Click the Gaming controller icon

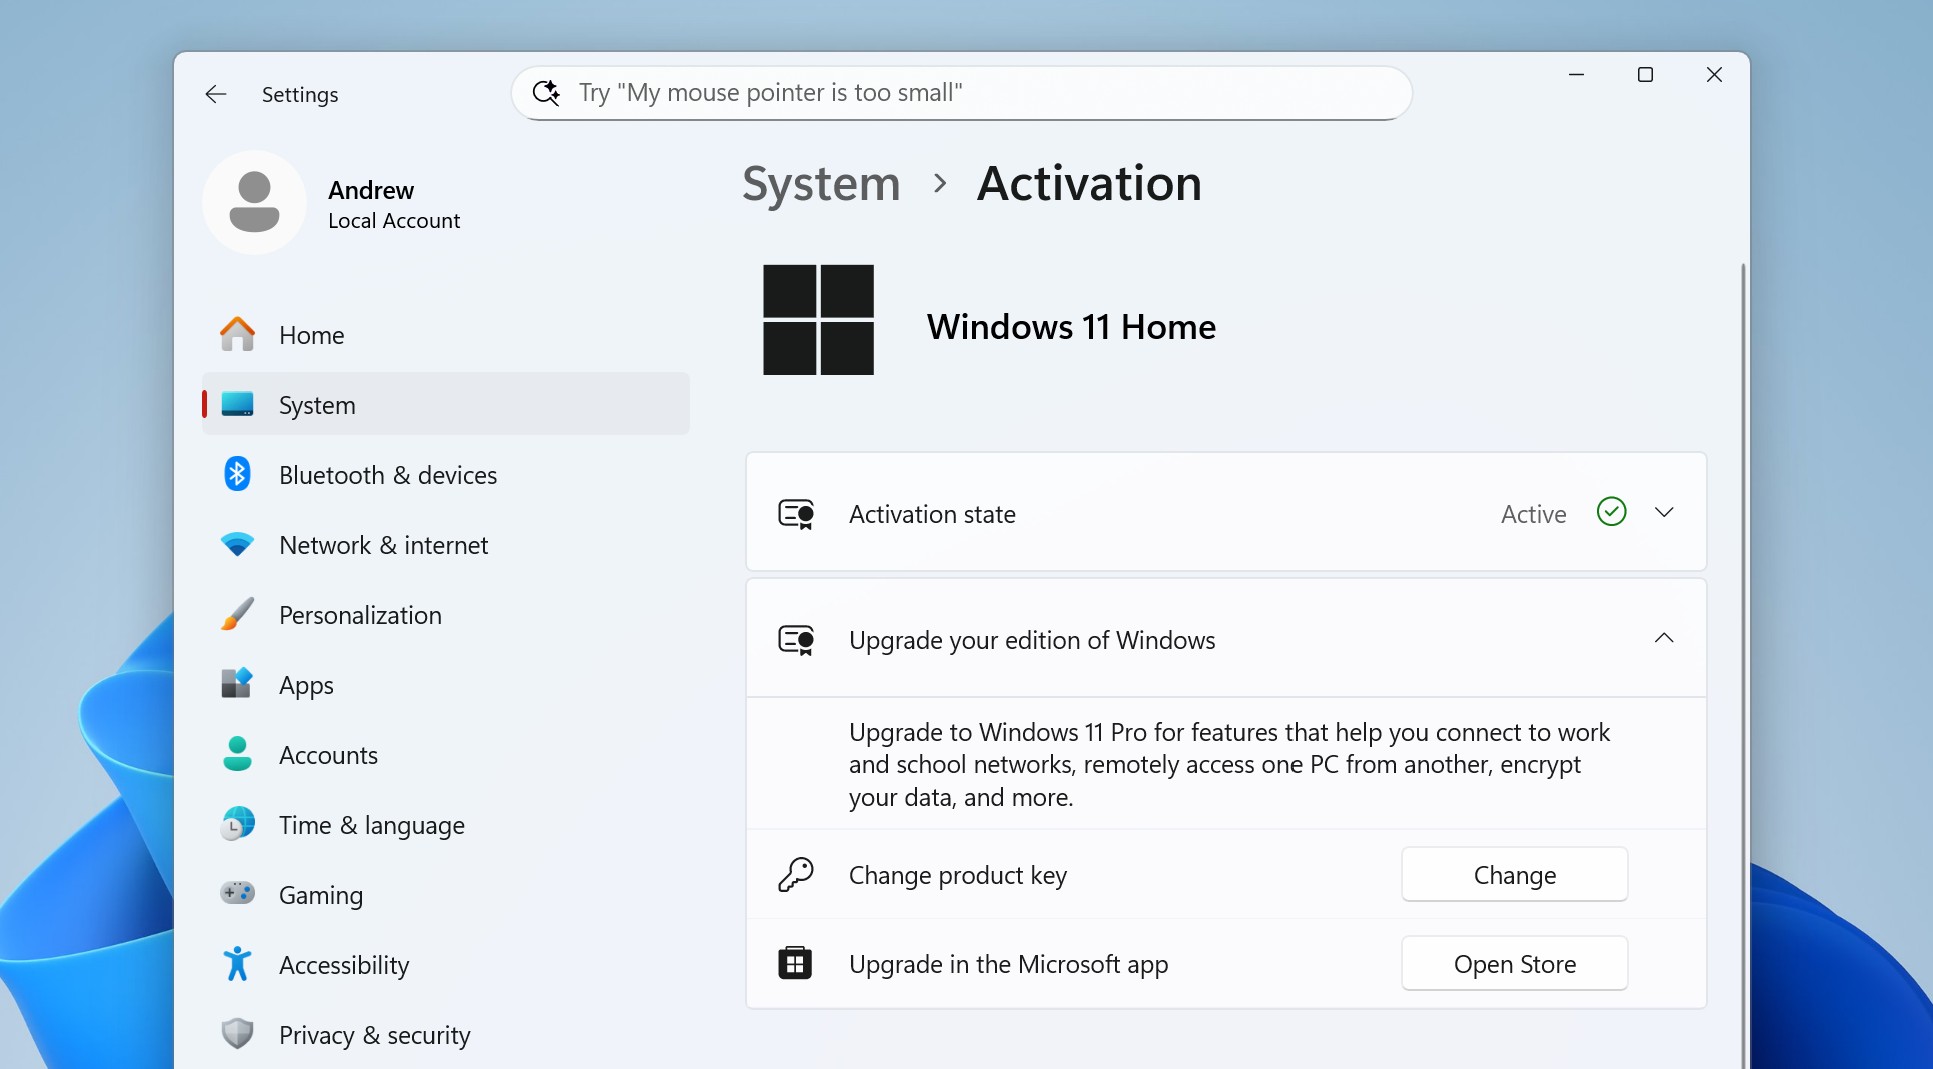[x=237, y=894]
